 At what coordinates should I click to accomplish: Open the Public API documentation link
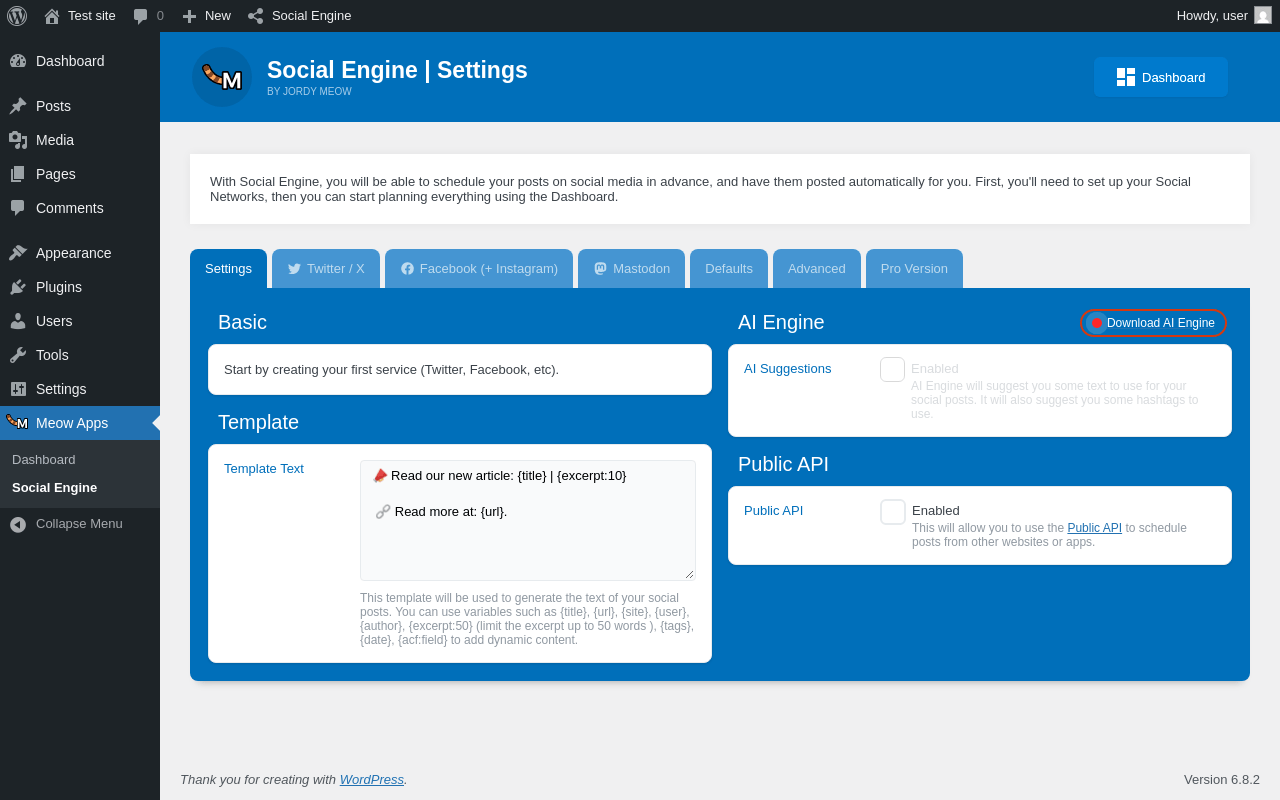tap(1094, 528)
